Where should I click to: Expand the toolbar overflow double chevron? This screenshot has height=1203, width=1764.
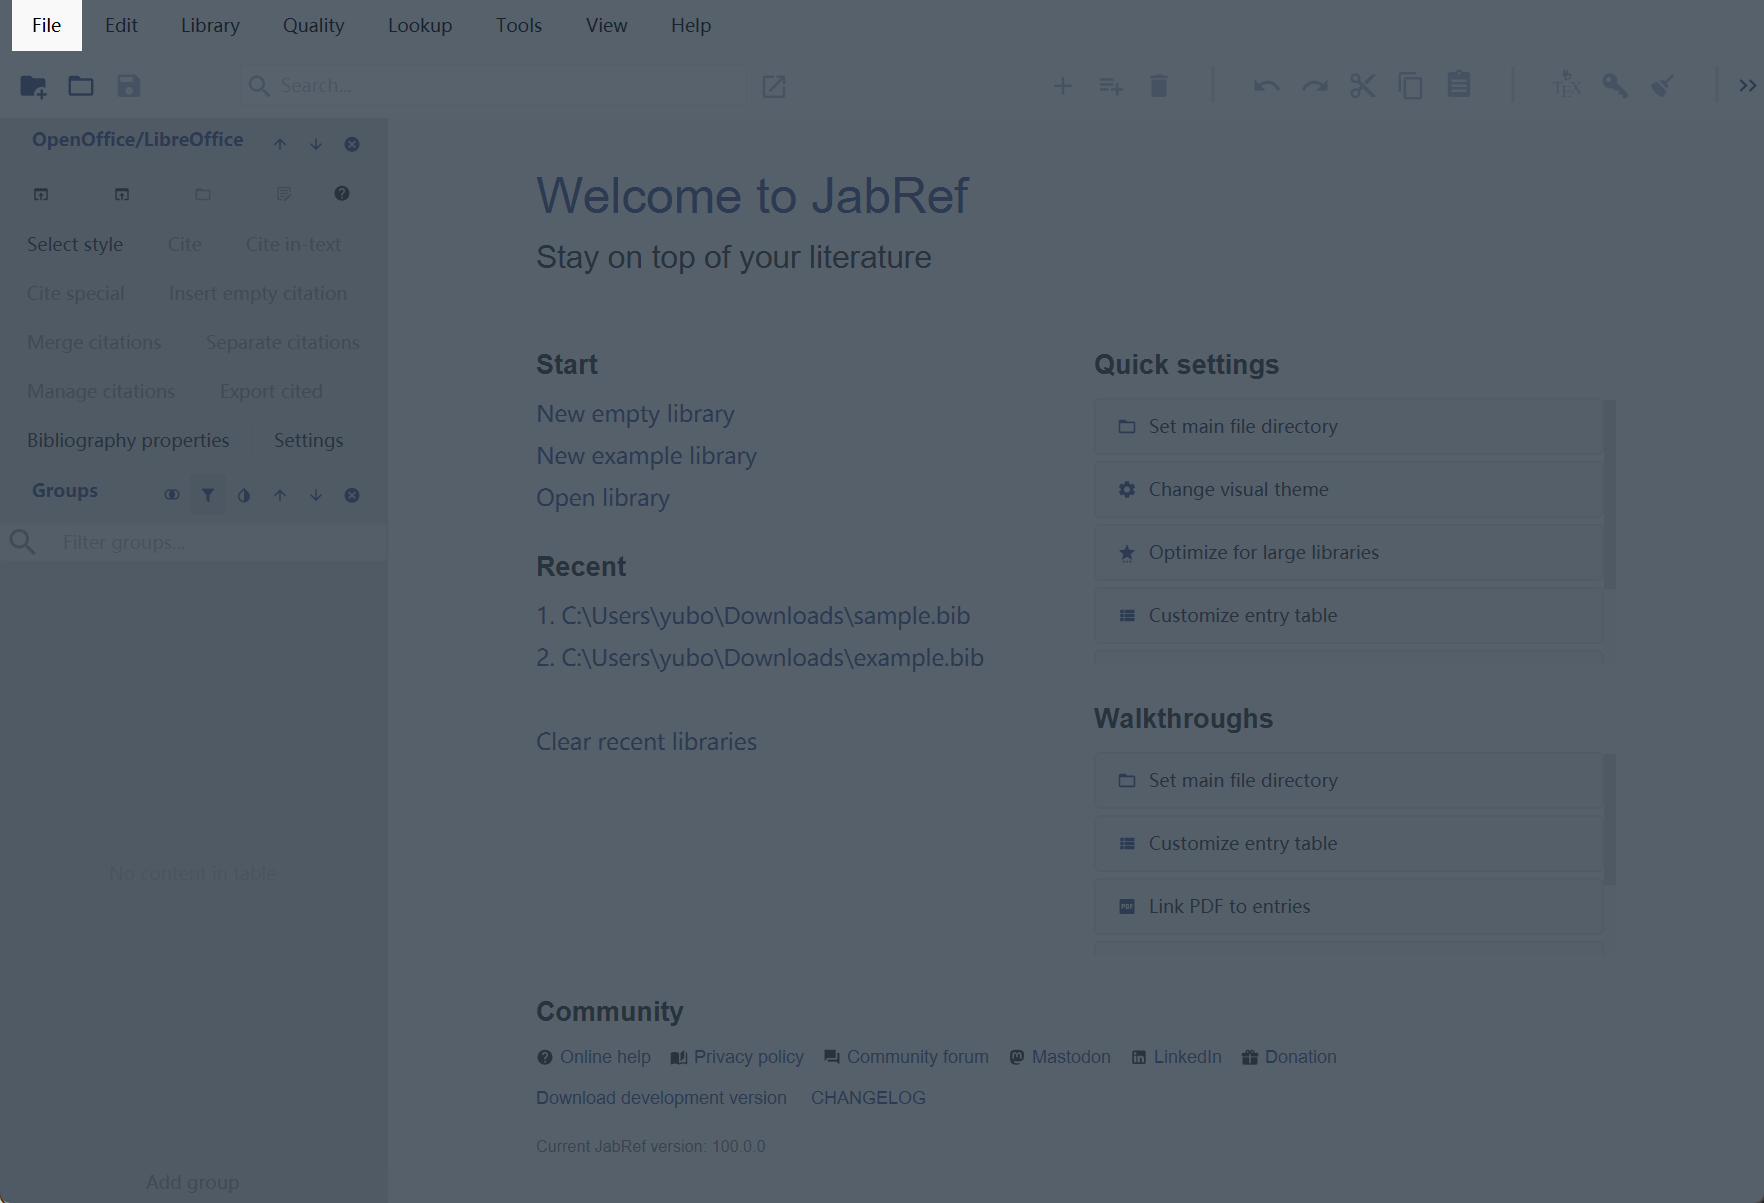[x=1747, y=86]
